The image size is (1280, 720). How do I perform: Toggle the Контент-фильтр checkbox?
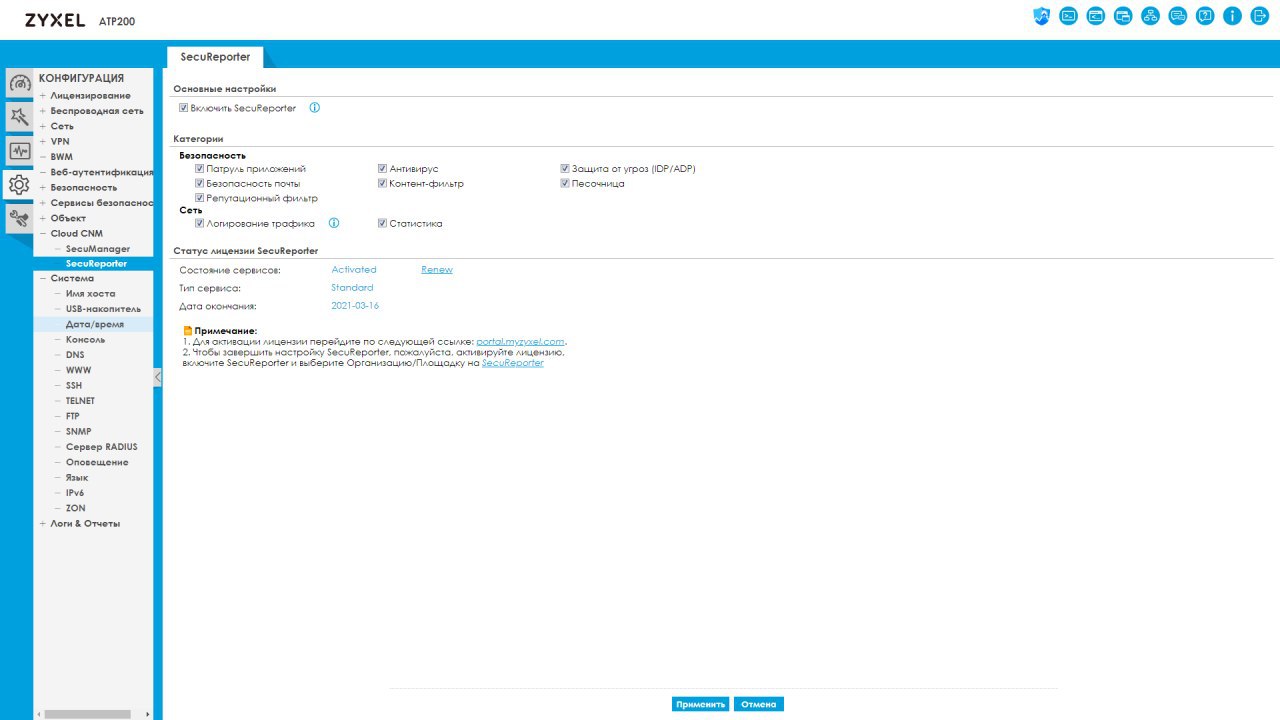tap(382, 184)
